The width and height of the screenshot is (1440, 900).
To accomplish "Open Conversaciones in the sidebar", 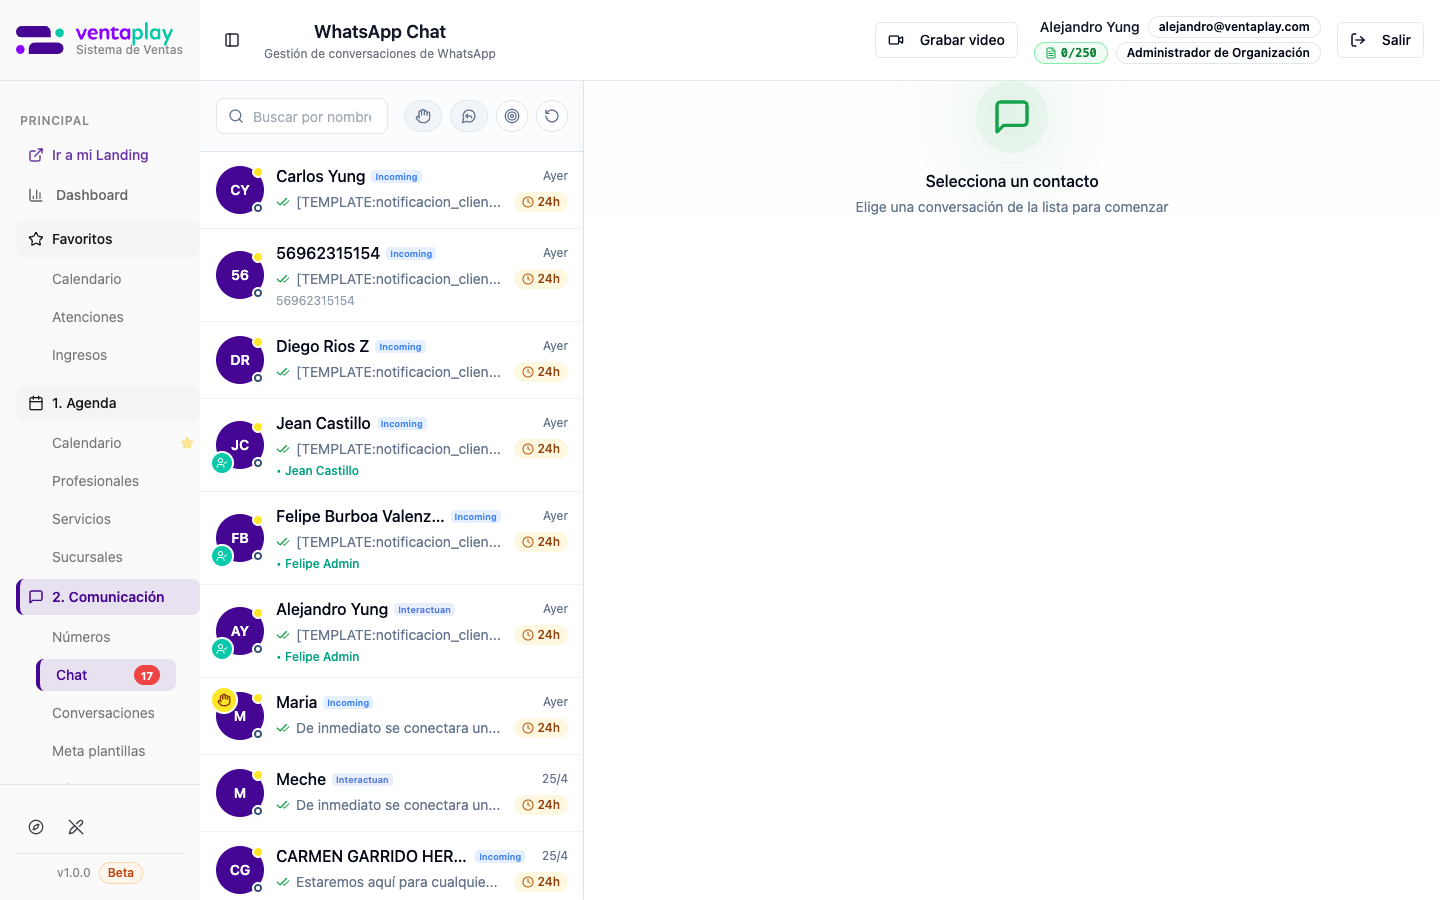I will coord(103,713).
